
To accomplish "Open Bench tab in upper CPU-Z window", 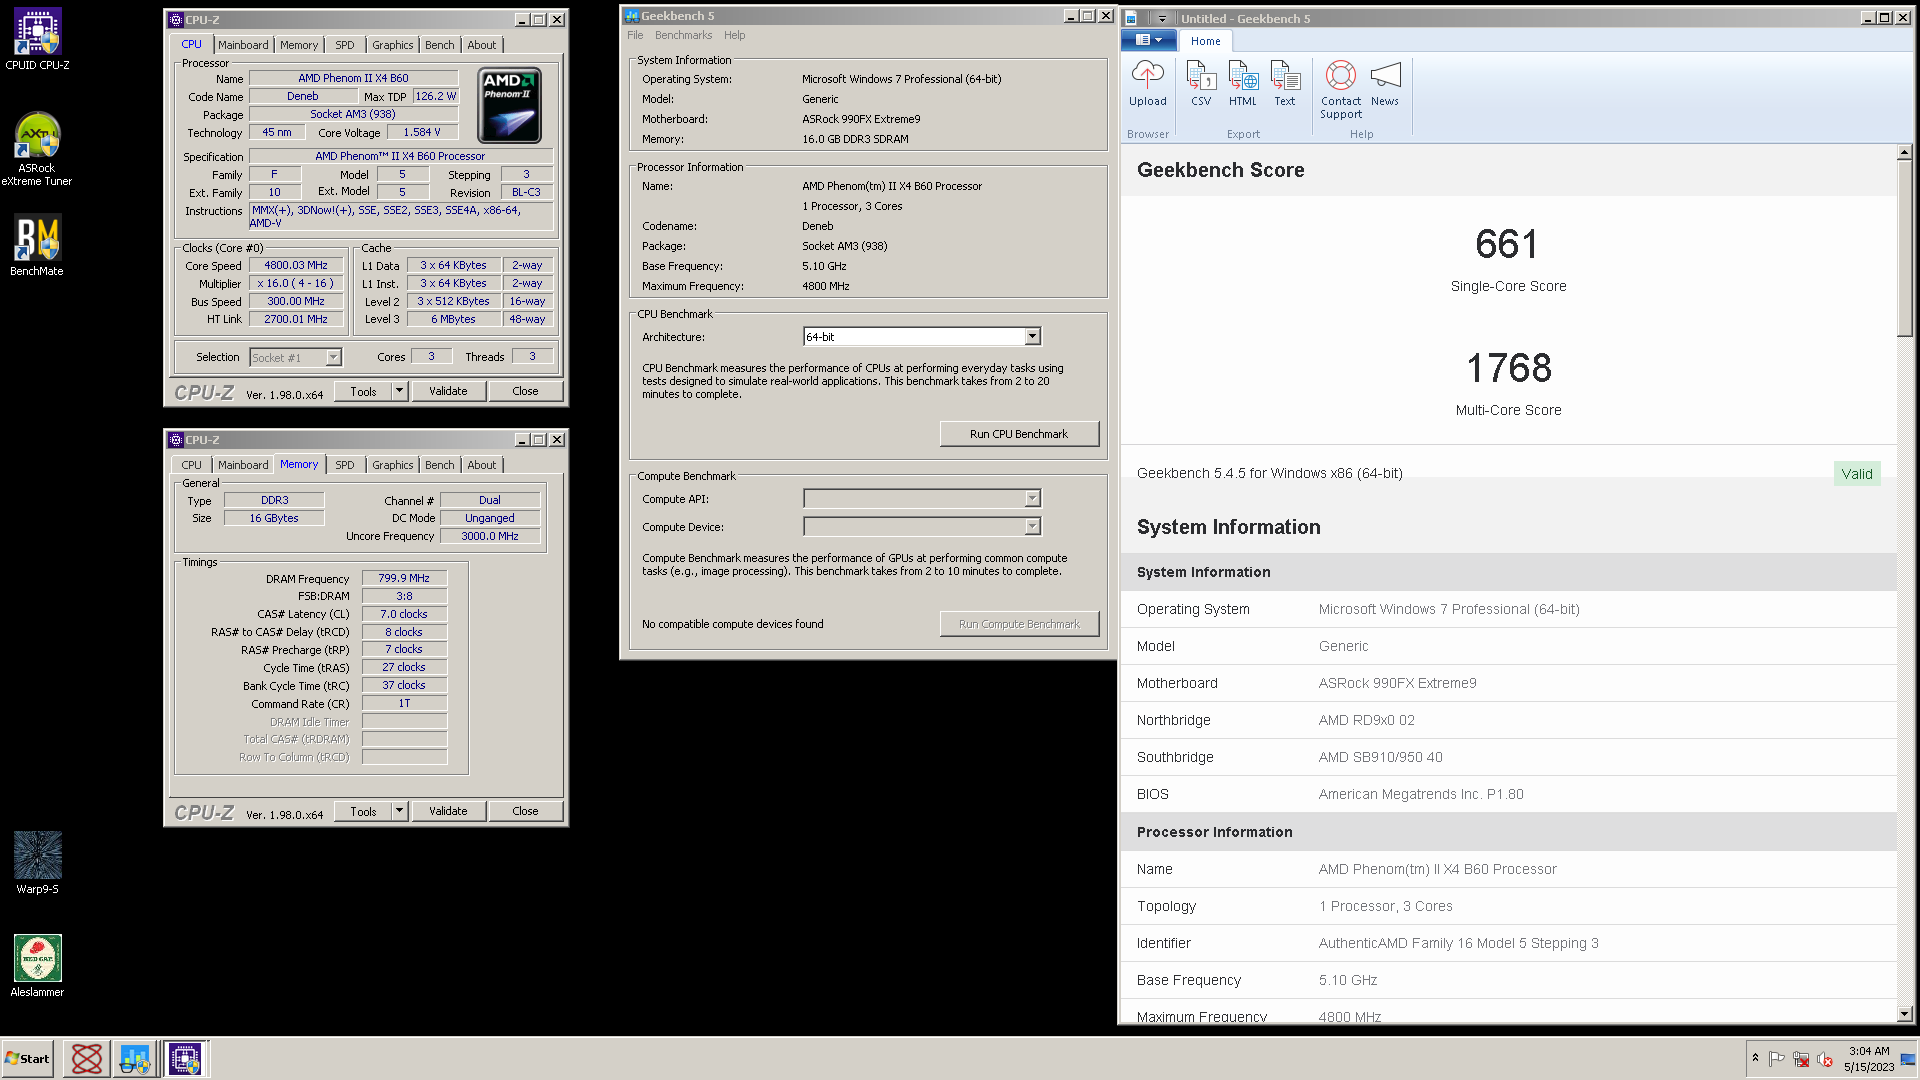I will pyautogui.click(x=439, y=45).
